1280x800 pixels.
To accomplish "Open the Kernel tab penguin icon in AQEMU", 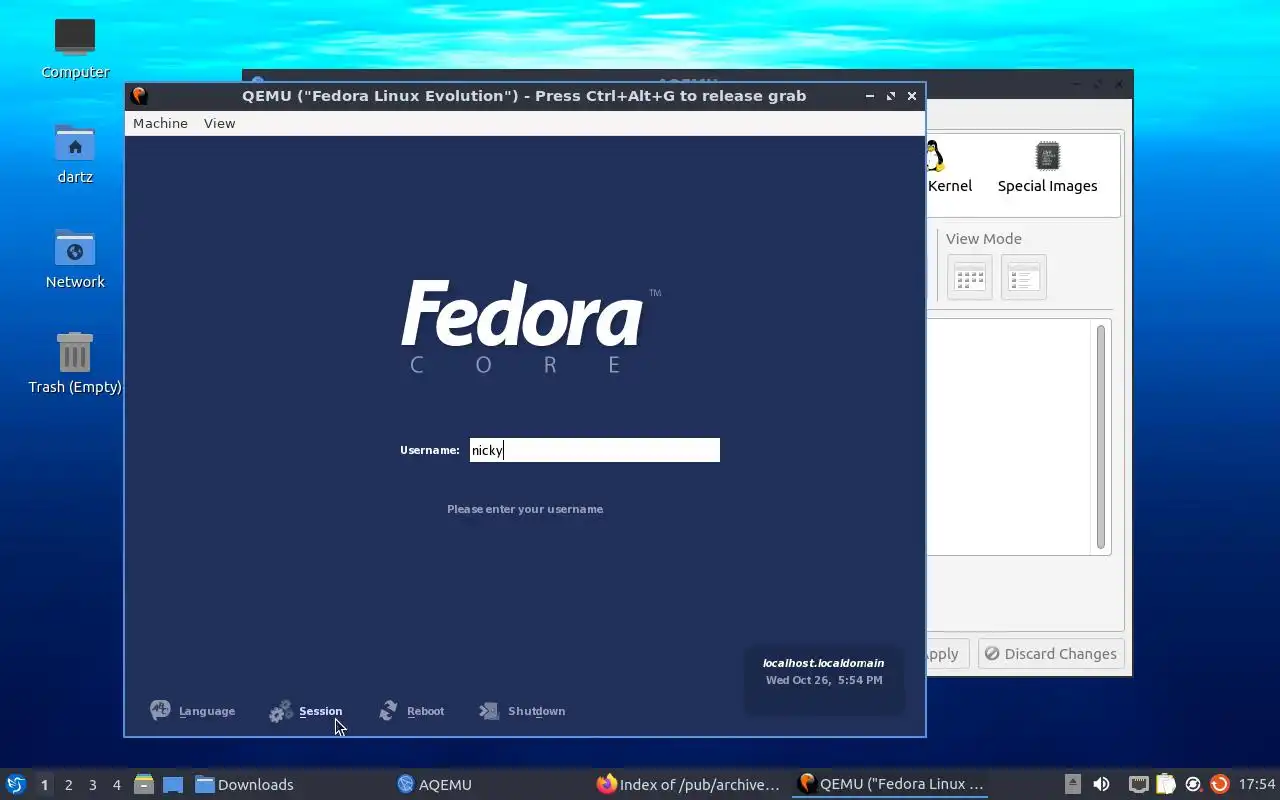I will (x=935, y=156).
